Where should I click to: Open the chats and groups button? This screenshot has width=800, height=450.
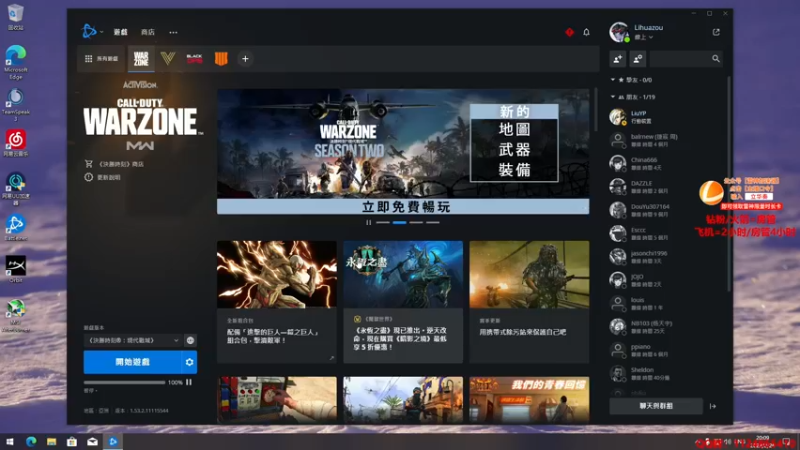(x=656, y=406)
